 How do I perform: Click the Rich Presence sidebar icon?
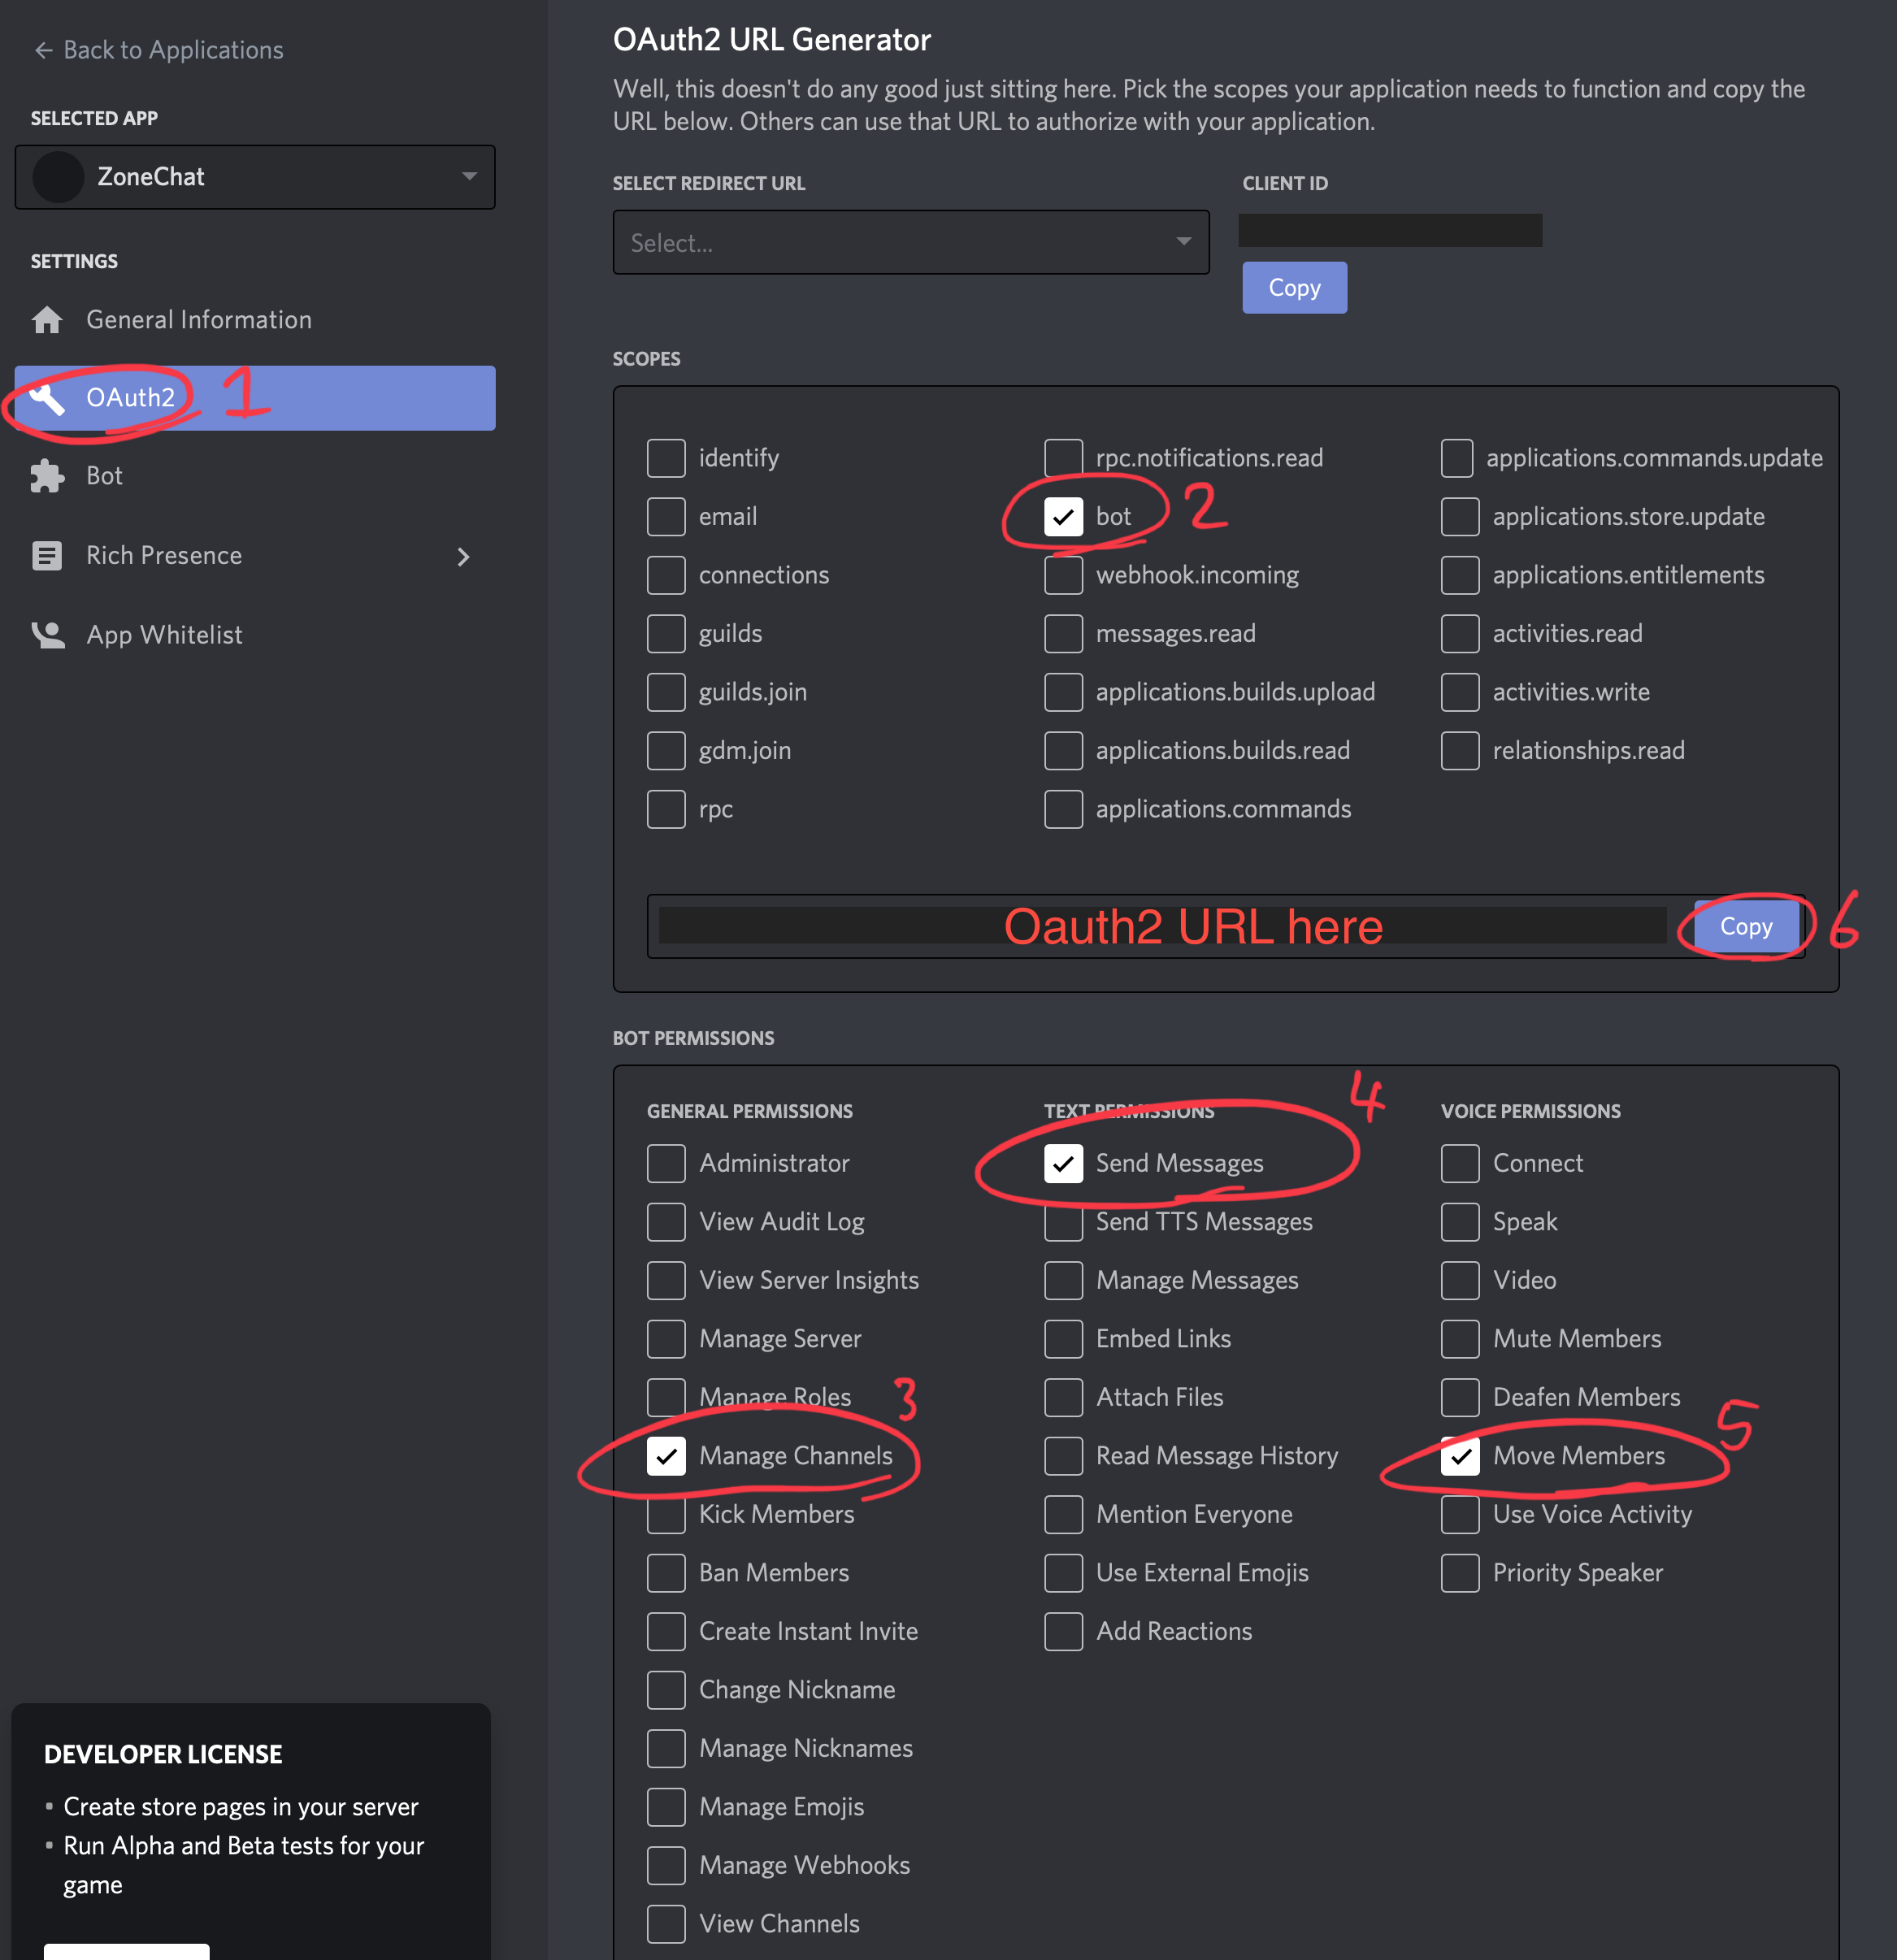49,557
